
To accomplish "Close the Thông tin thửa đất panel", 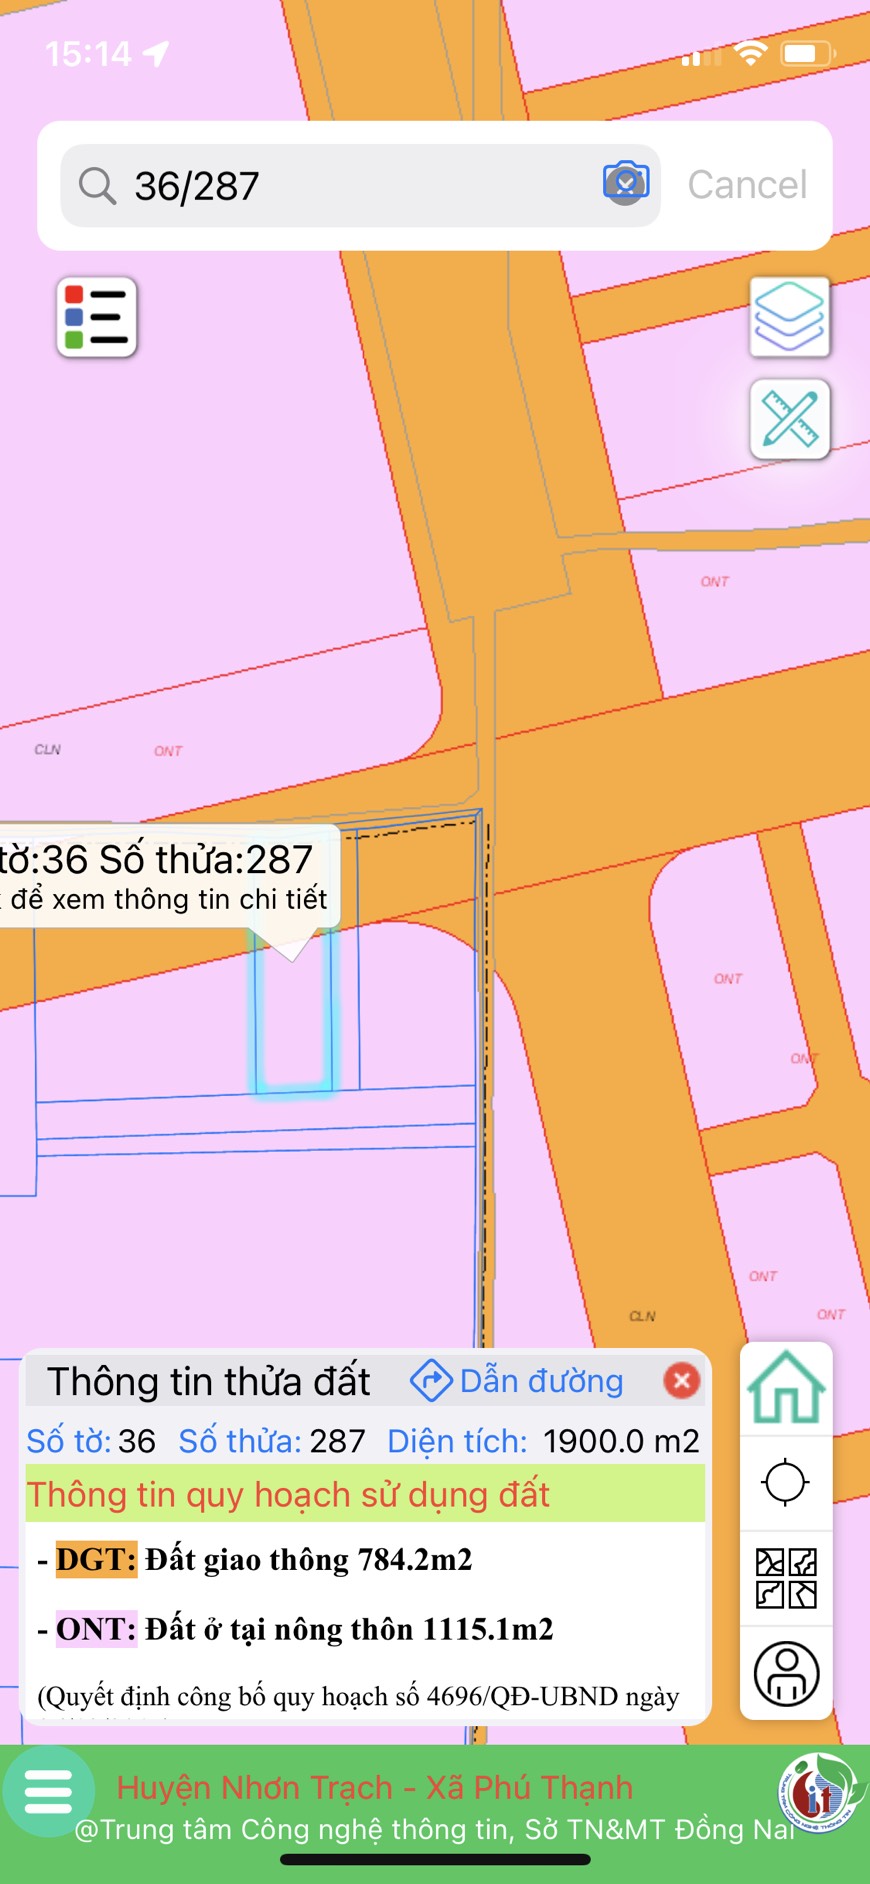I will click(681, 1381).
